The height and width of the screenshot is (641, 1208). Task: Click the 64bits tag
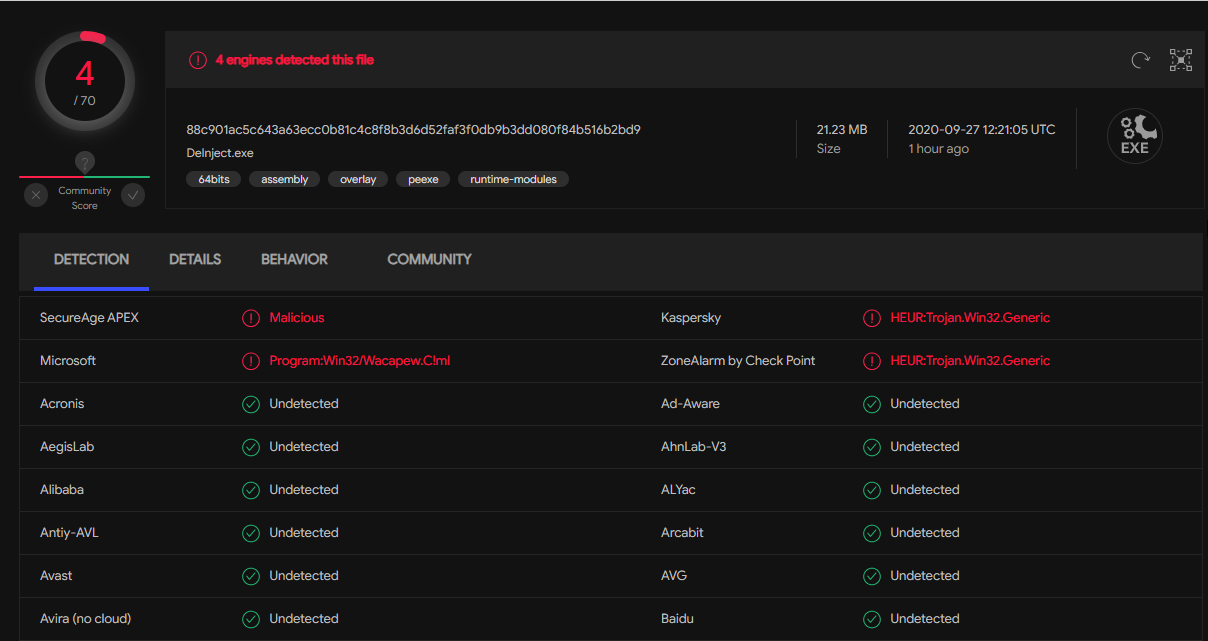[214, 180]
